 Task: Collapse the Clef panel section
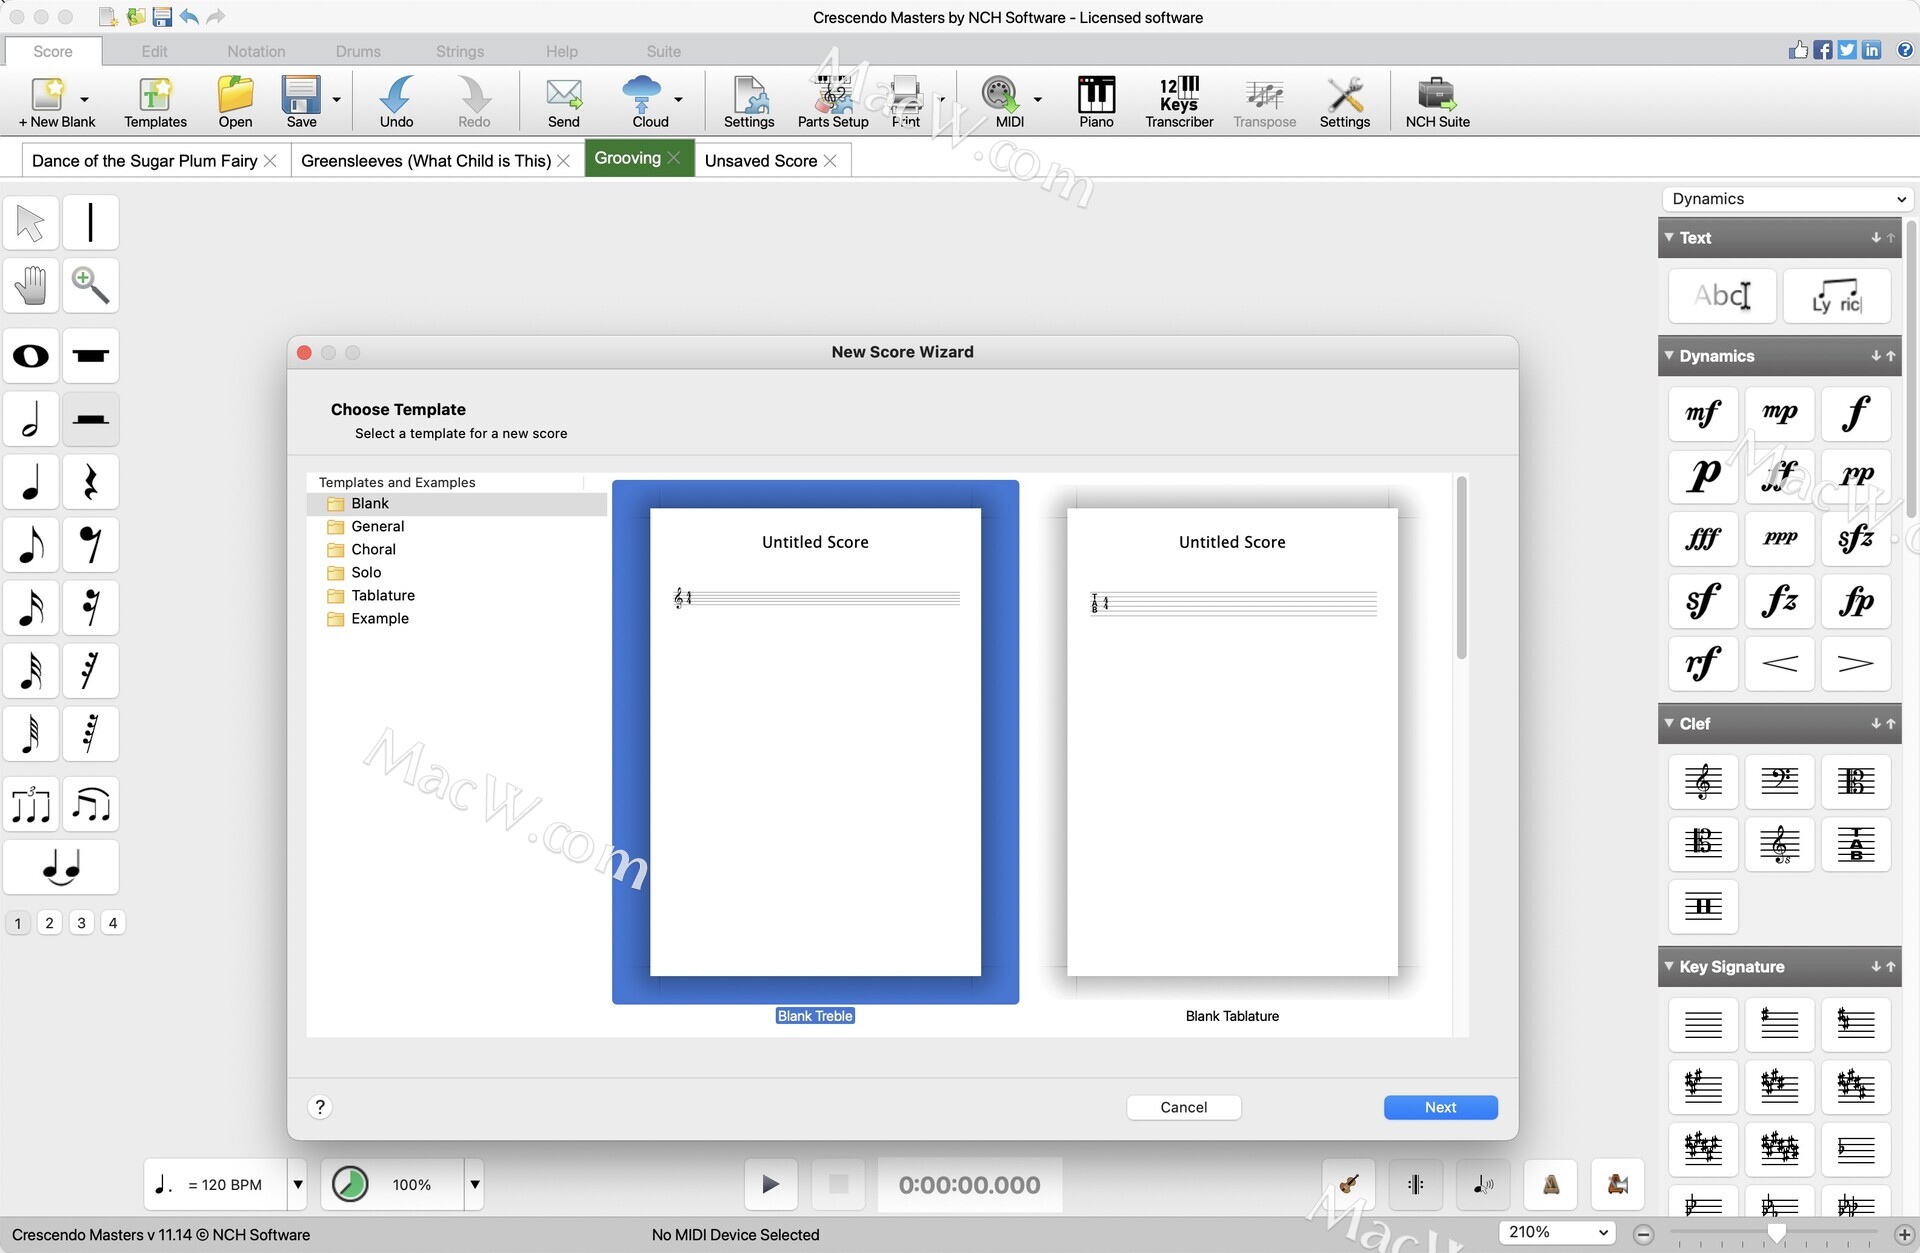coord(1669,724)
